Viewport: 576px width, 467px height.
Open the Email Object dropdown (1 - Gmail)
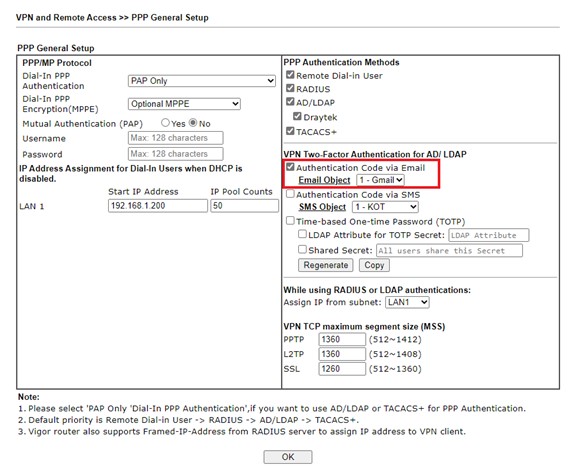pos(380,180)
